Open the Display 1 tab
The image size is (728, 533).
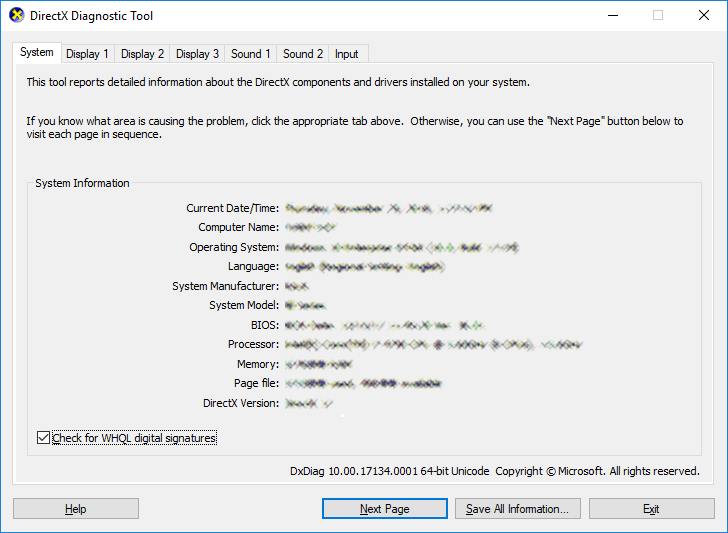coord(87,54)
